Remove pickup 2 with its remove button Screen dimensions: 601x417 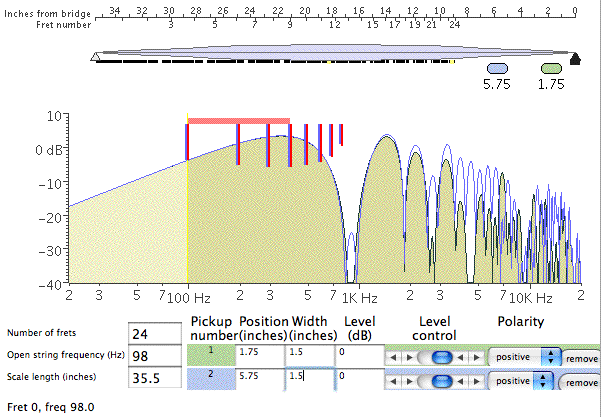pyautogui.click(x=582, y=381)
